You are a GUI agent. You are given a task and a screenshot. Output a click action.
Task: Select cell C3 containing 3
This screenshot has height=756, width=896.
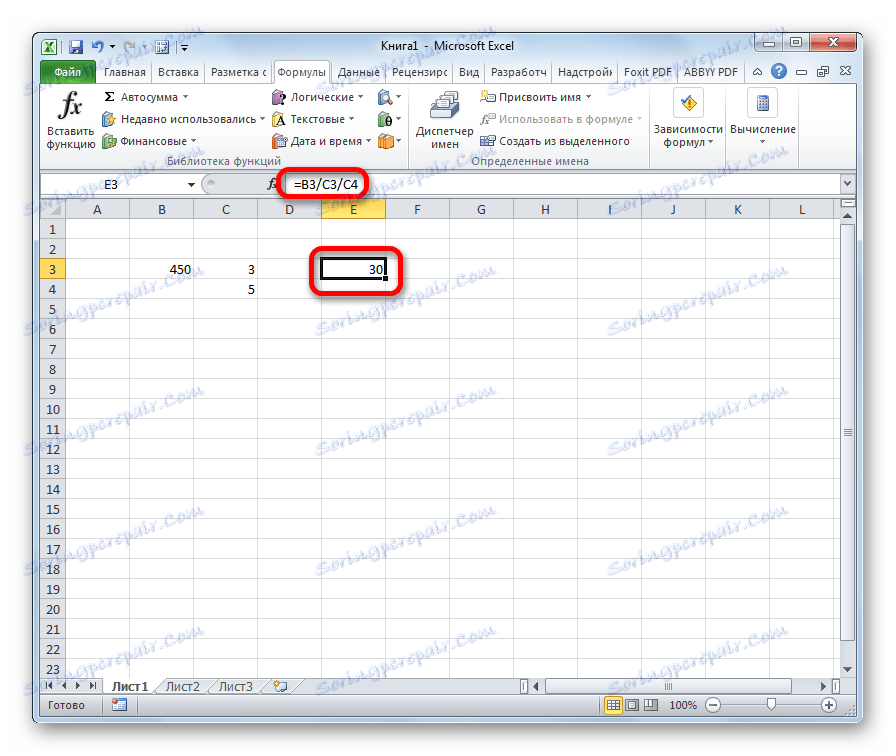pyautogui.click(x=226, y=269)
